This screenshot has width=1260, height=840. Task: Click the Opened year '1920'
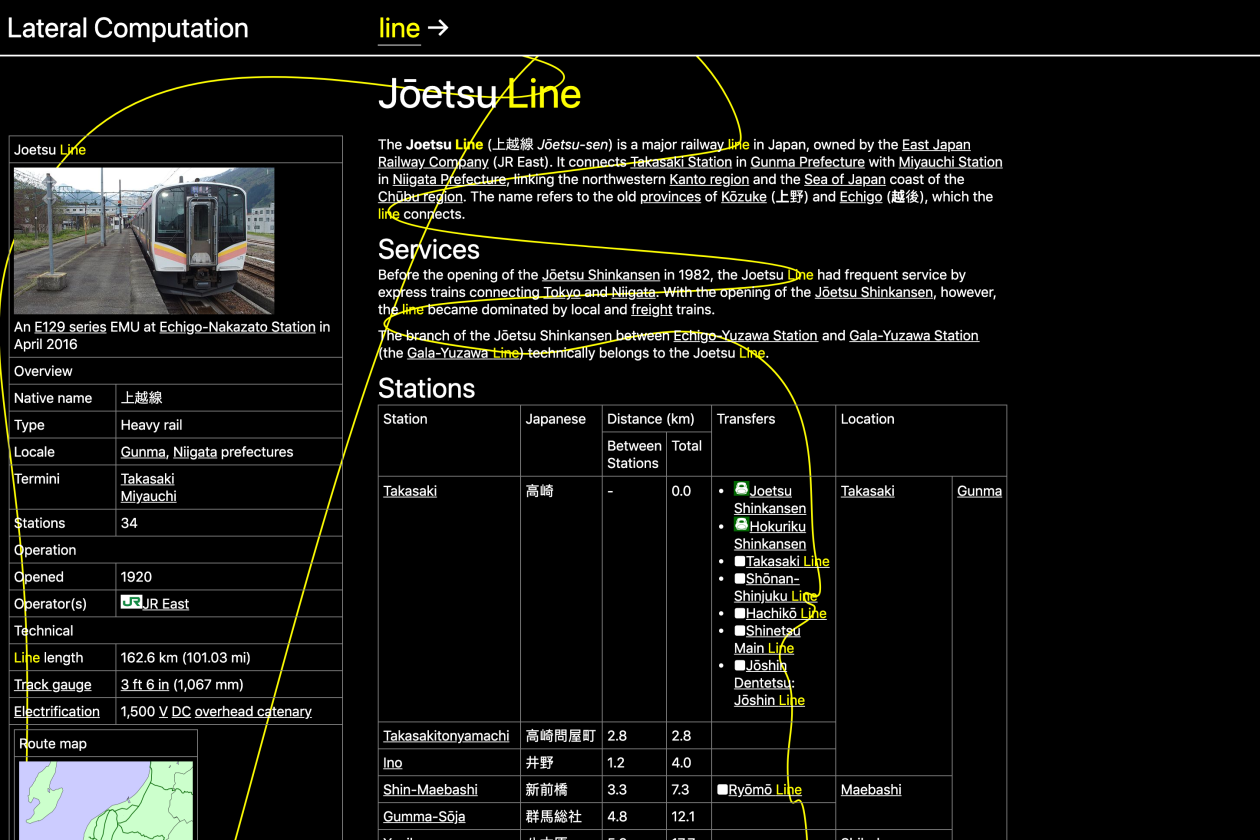[136, 577]
